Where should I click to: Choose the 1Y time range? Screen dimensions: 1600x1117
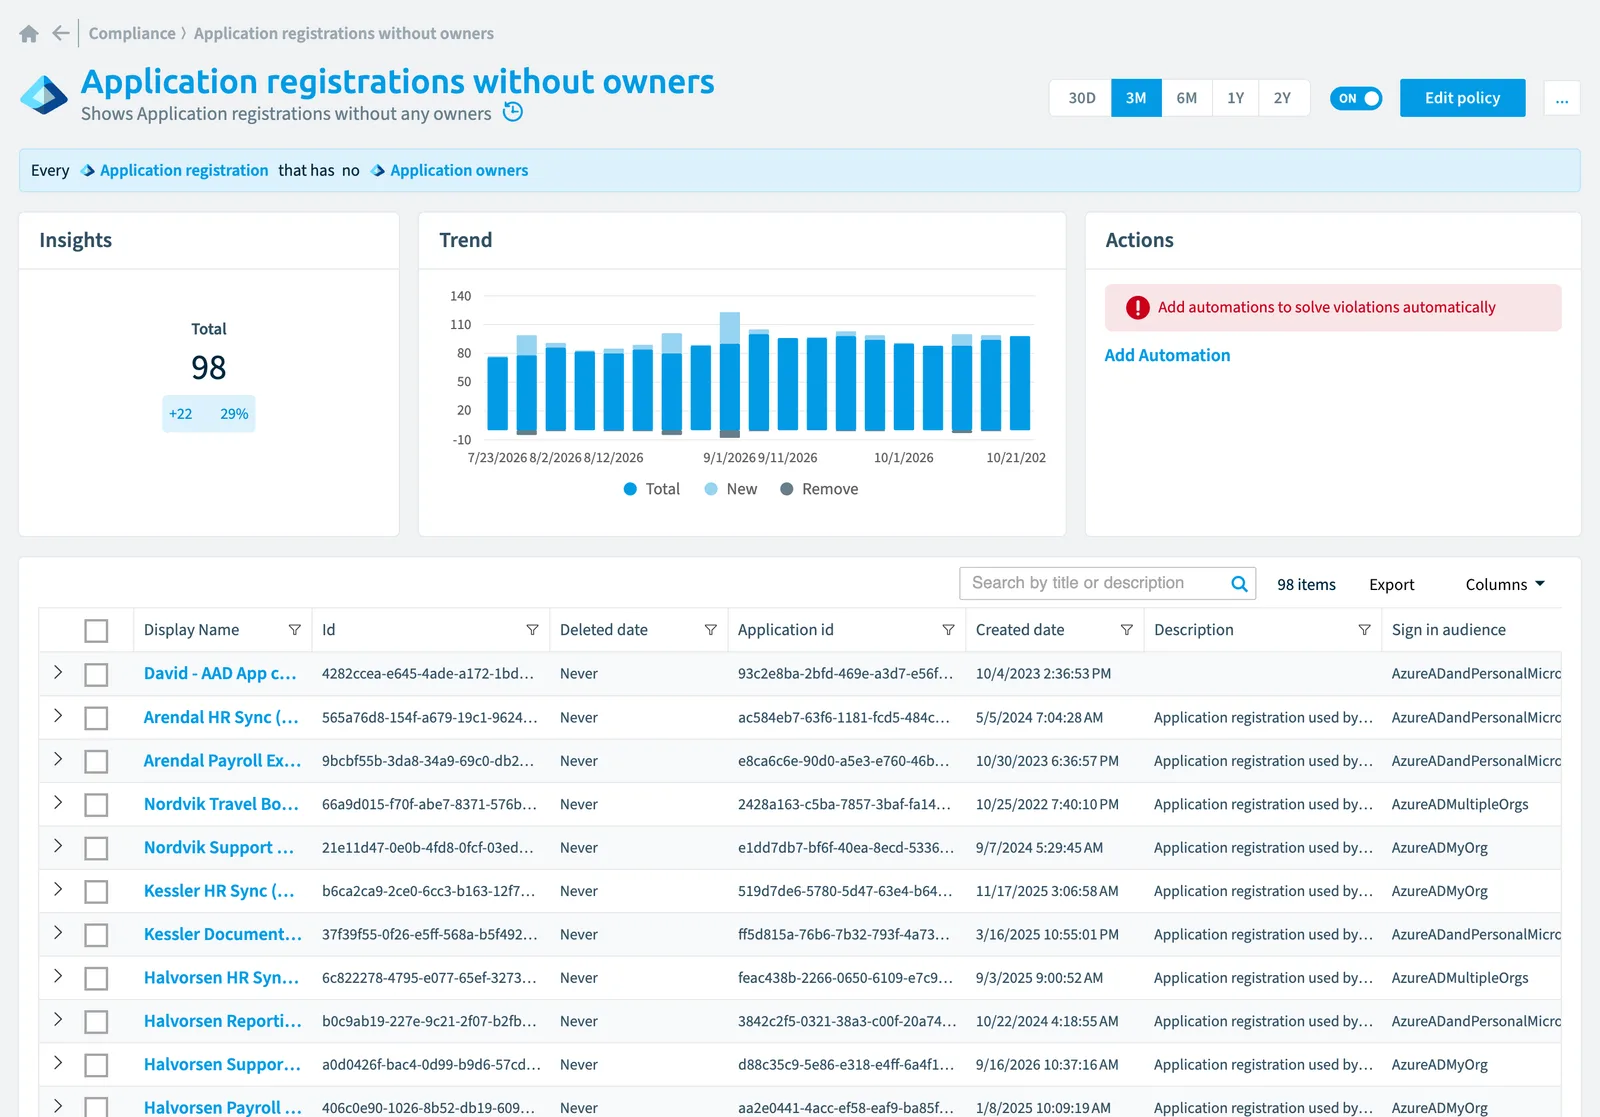click(x=1236, y=98)
